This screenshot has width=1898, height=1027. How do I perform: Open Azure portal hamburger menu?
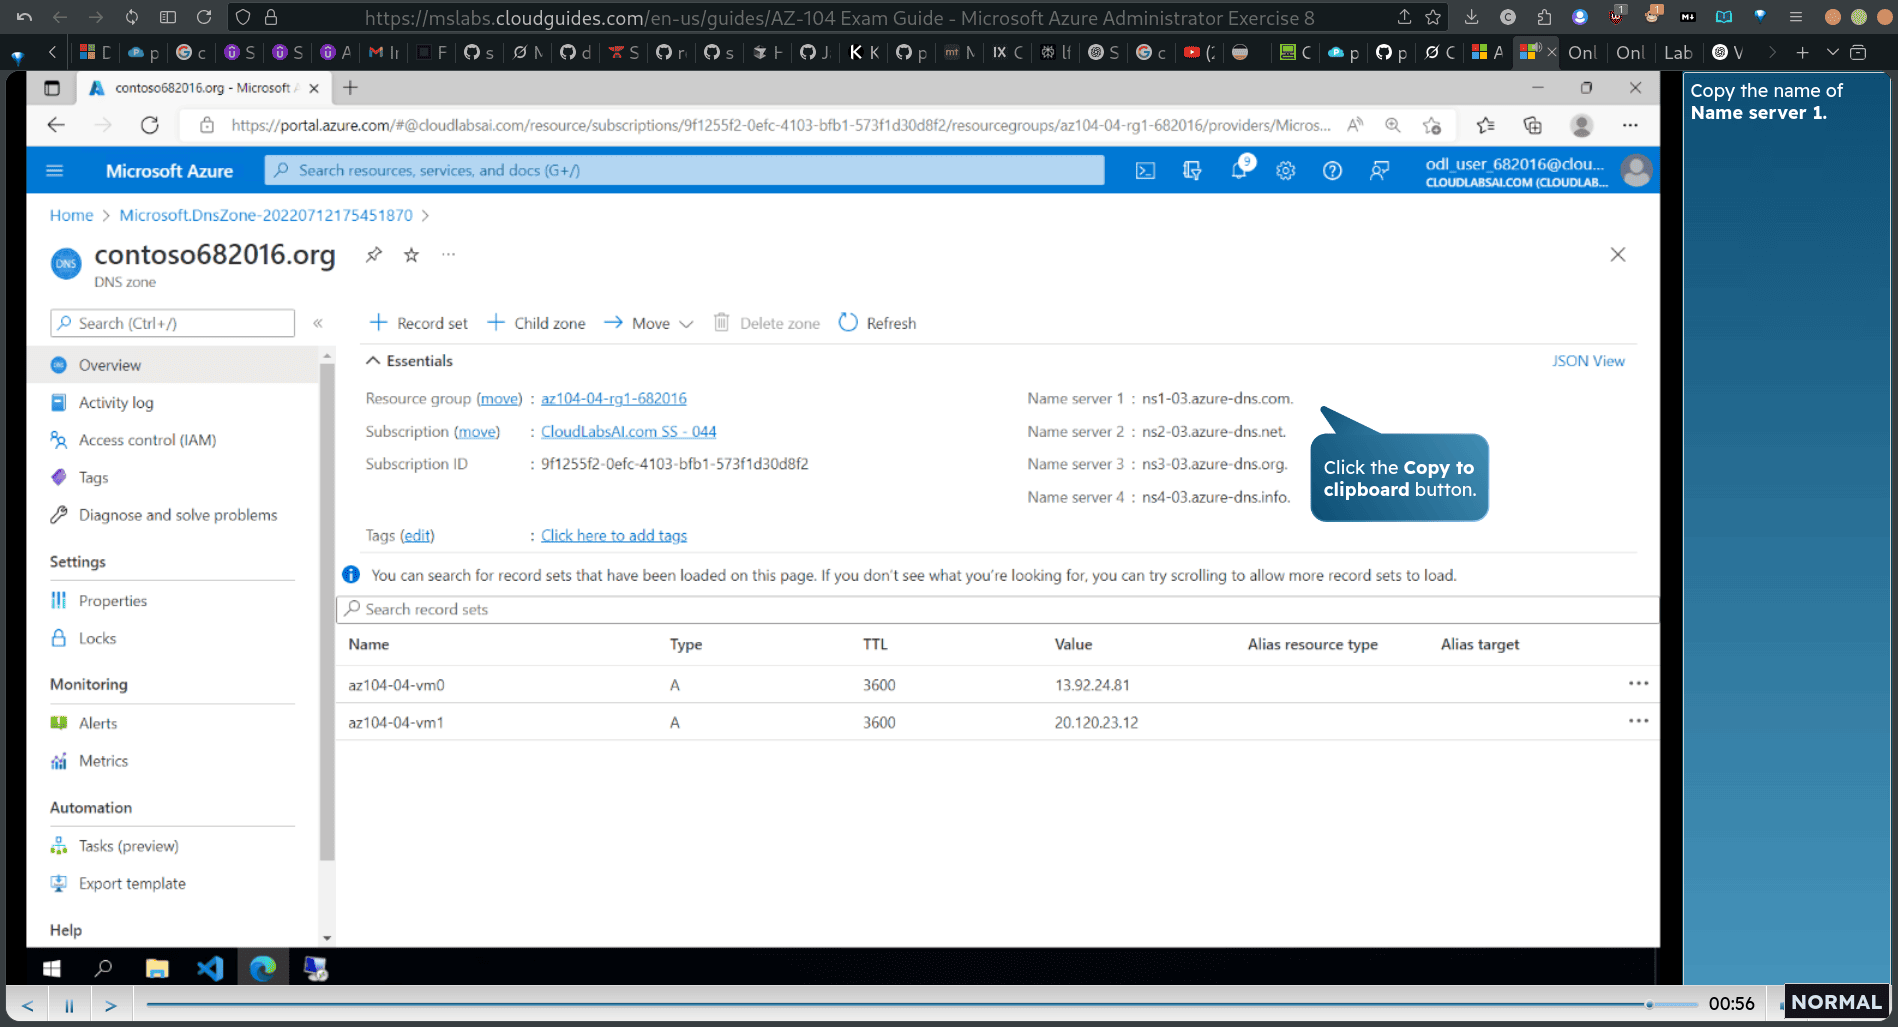tap(55, 171)
